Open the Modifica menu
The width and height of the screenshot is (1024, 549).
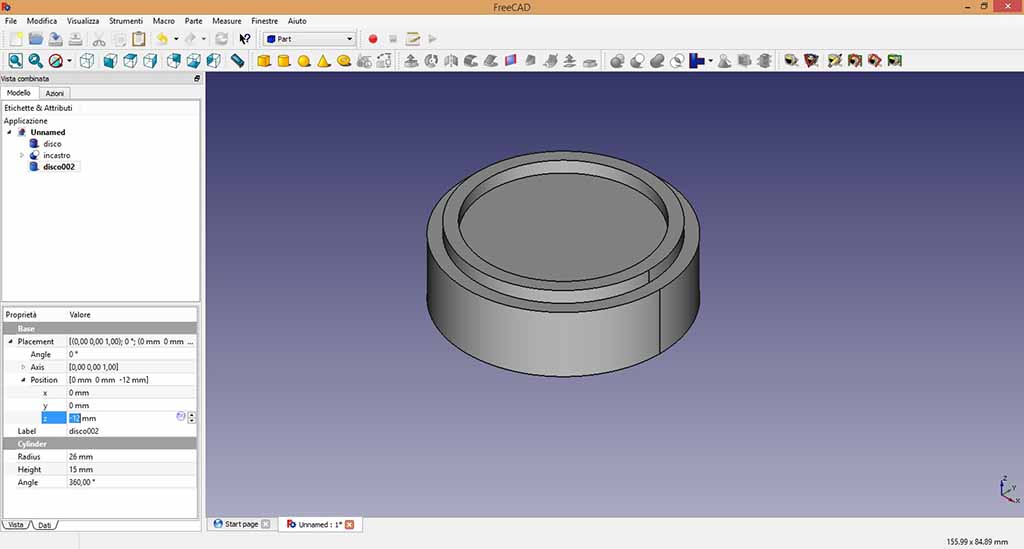point(42,21)
